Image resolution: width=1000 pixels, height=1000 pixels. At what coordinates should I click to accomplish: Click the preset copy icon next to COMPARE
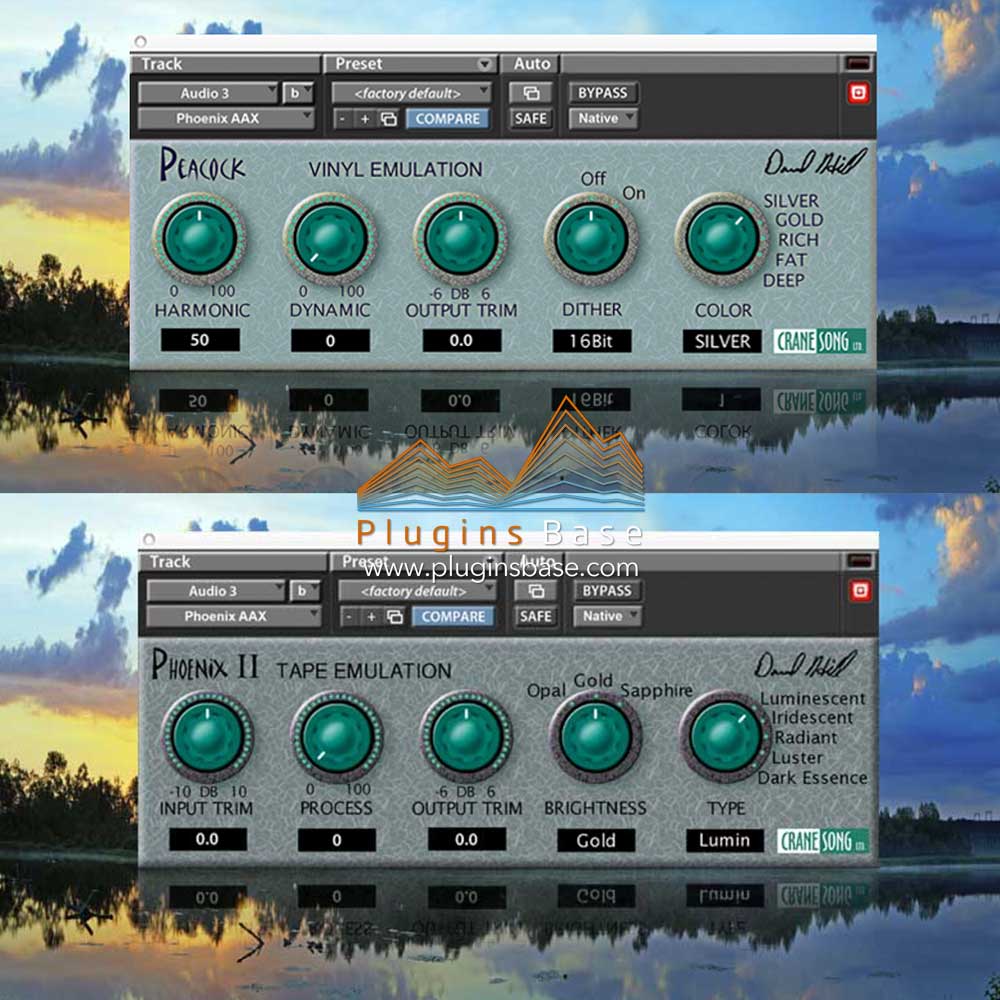pyautogui.click(x=389, y=118)
